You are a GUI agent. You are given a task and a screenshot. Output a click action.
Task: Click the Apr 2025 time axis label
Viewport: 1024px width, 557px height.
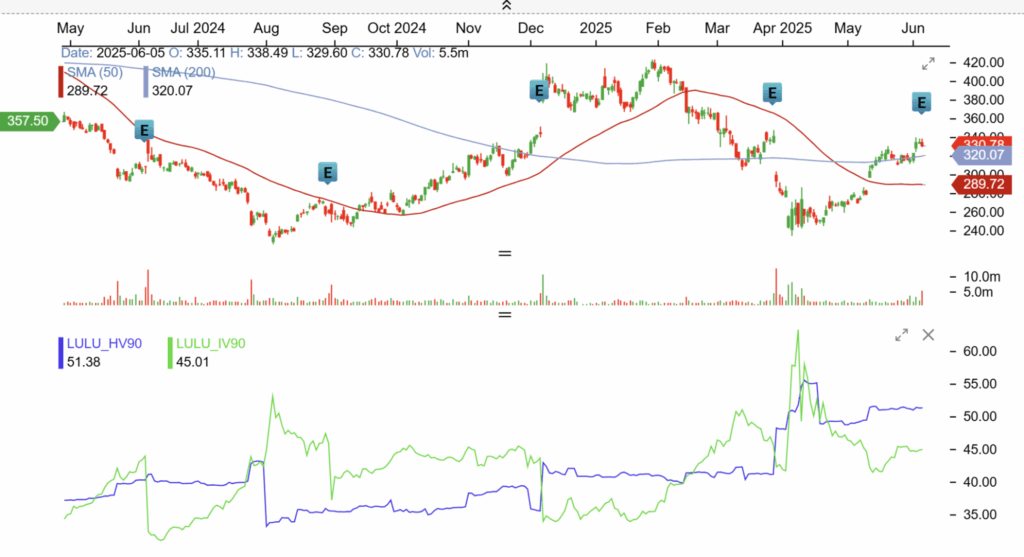coord(782,28)
